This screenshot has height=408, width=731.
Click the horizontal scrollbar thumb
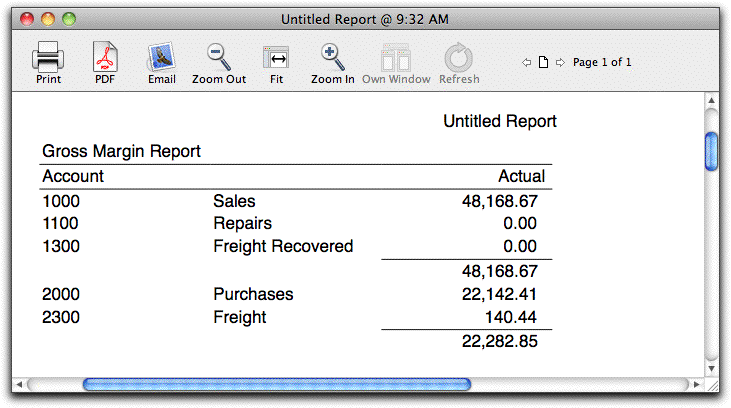[277, 385]
